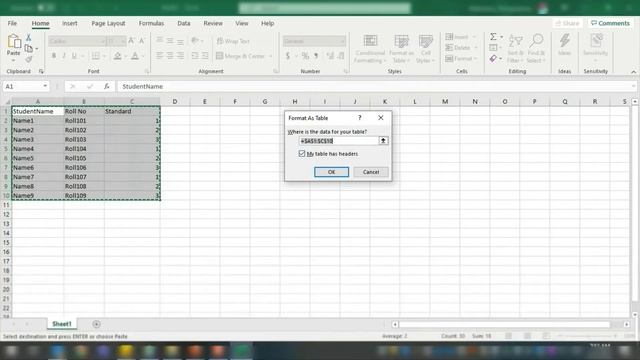Add a new sheet with plus button
The height and width of the screenshot is (360, 640).
[96, 324]
